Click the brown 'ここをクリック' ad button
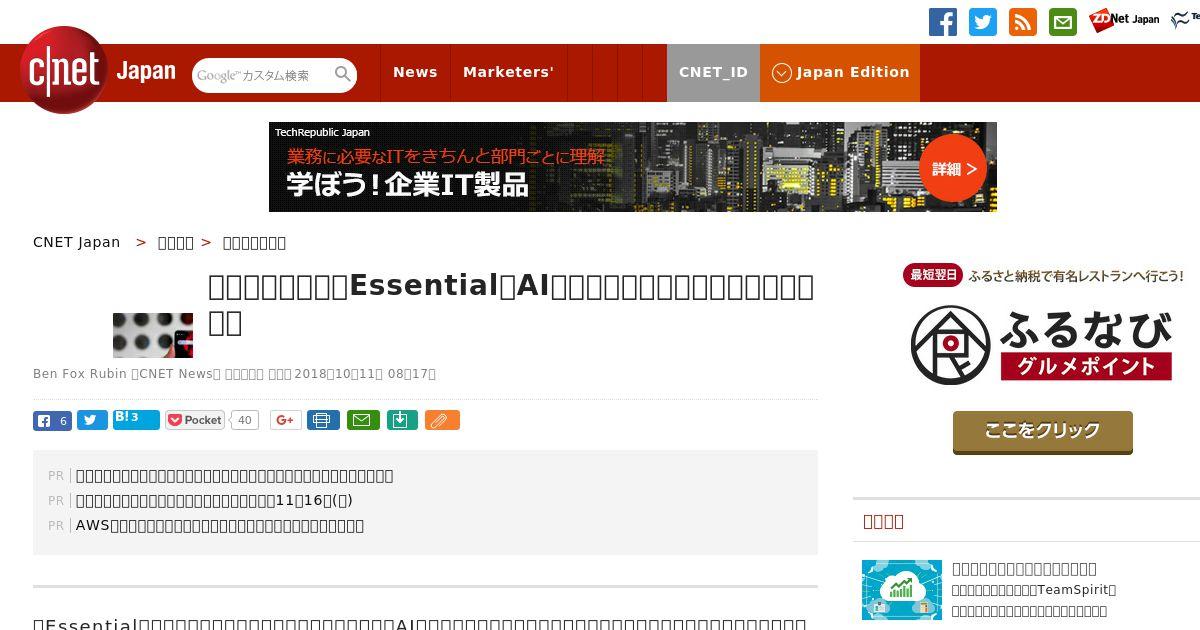 pyautogui.click(x=1043, y=432)
